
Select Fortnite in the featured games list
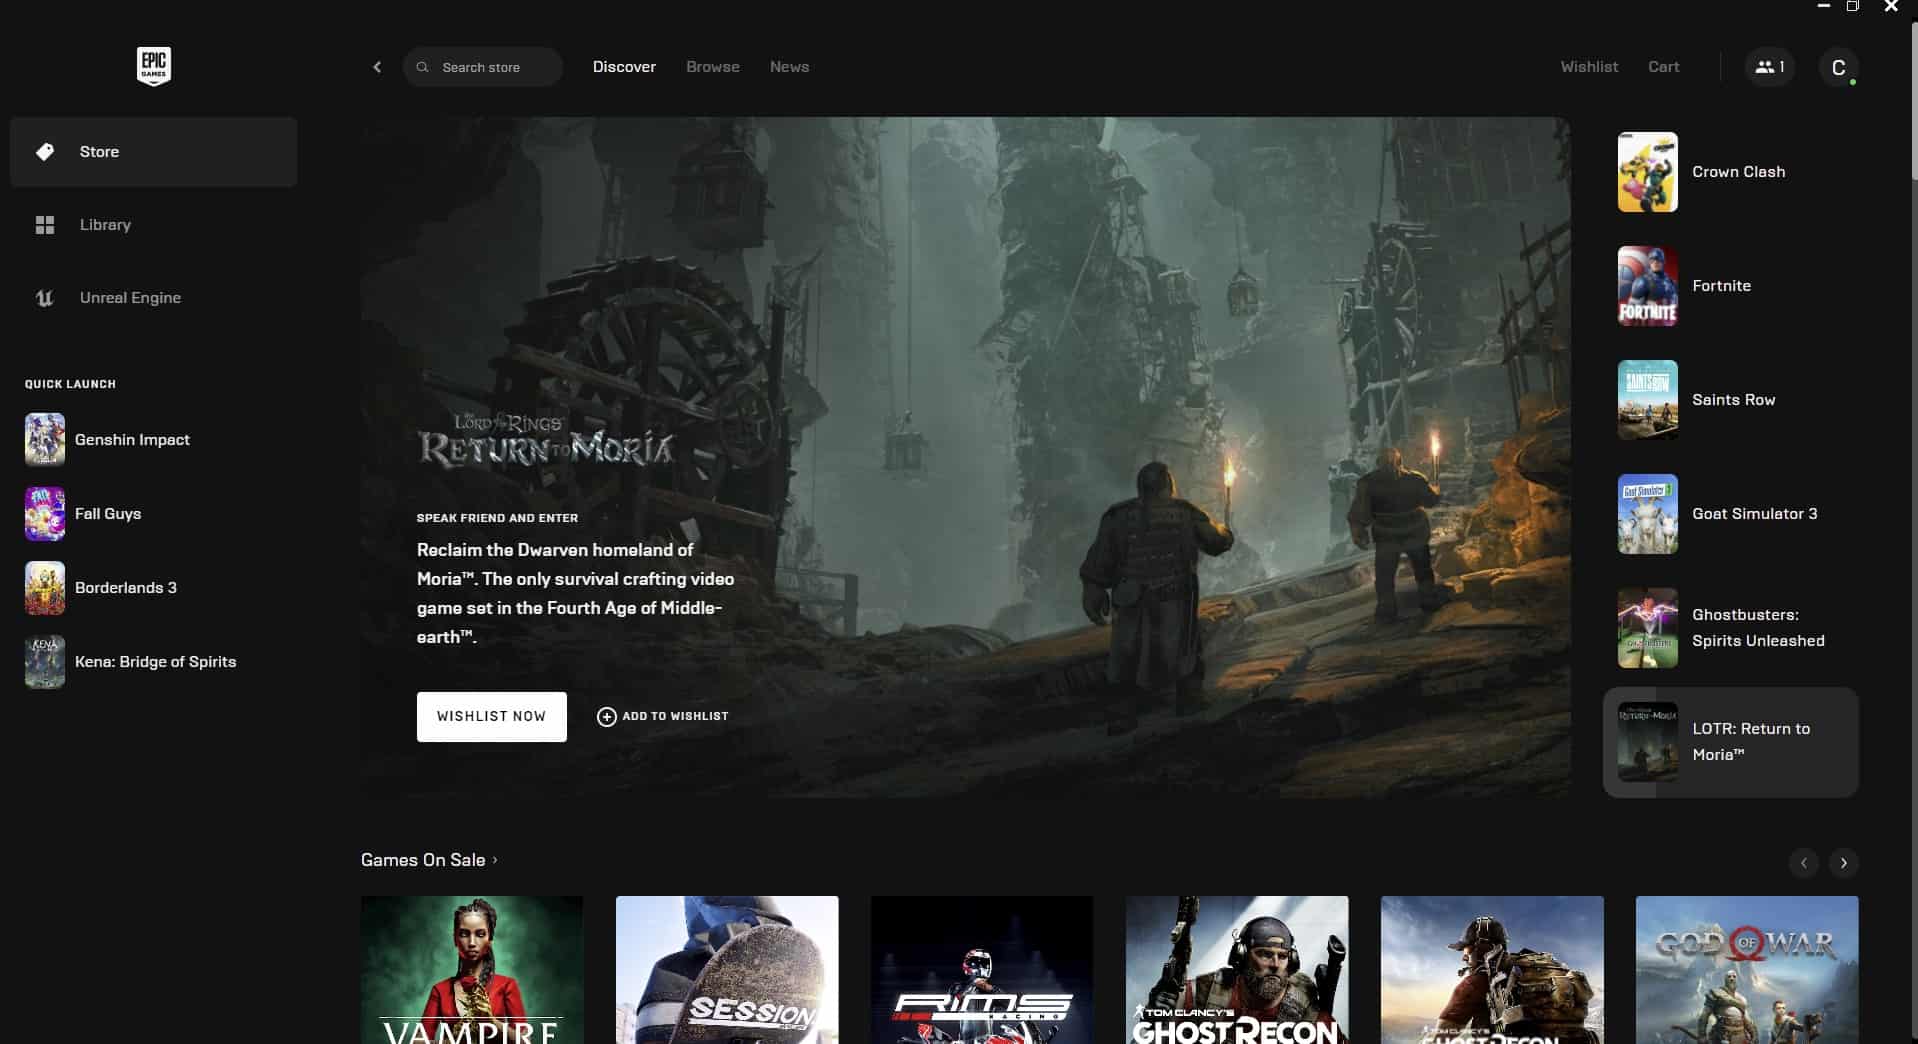(x=1721, y=285)
